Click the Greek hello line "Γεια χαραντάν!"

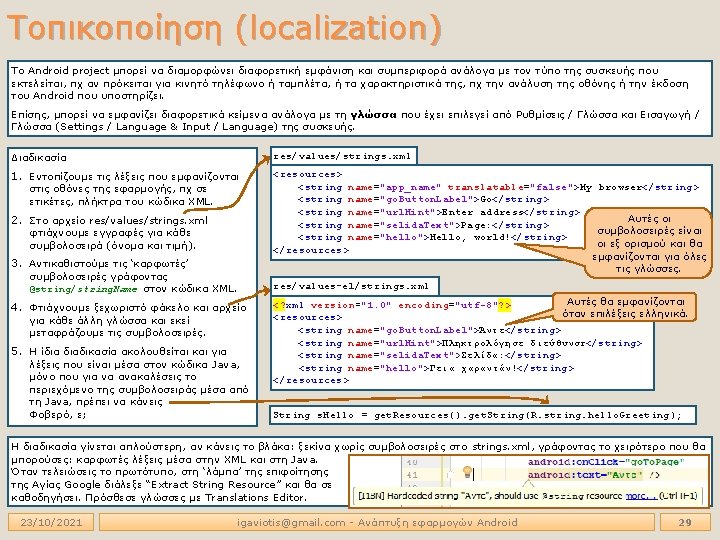click(436, 368)
